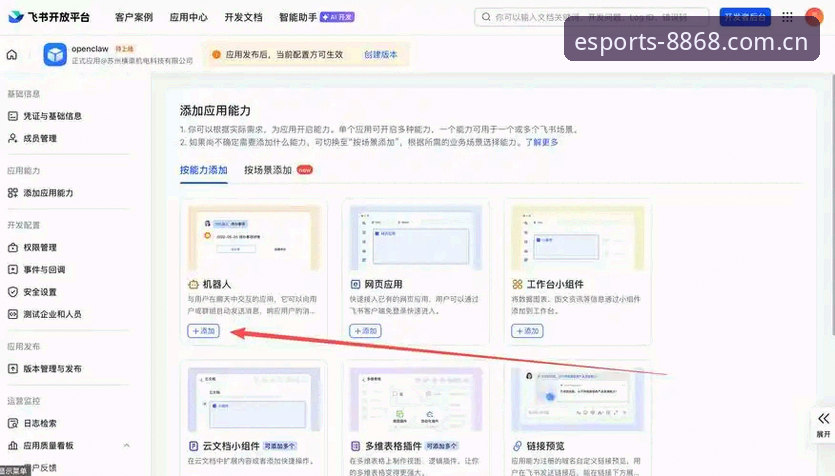The image size is (835, 476).
Task: Click the 工作台小组件 preview thumbnail
Action: (x=578, y=238)
